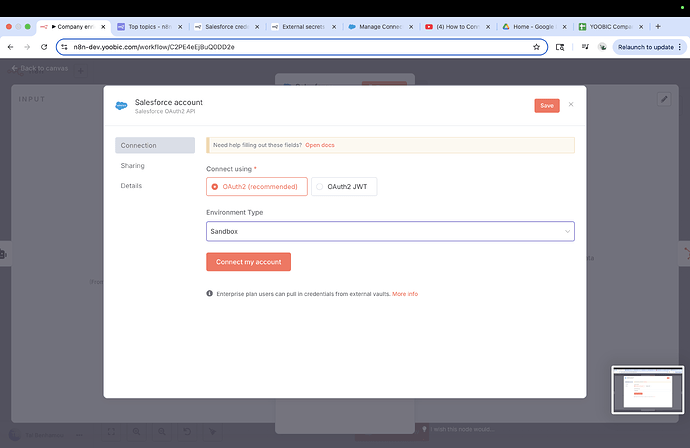Click the n8n-dev.yoobic.com address bar
The image size is (690, 448).
(301, 47)
